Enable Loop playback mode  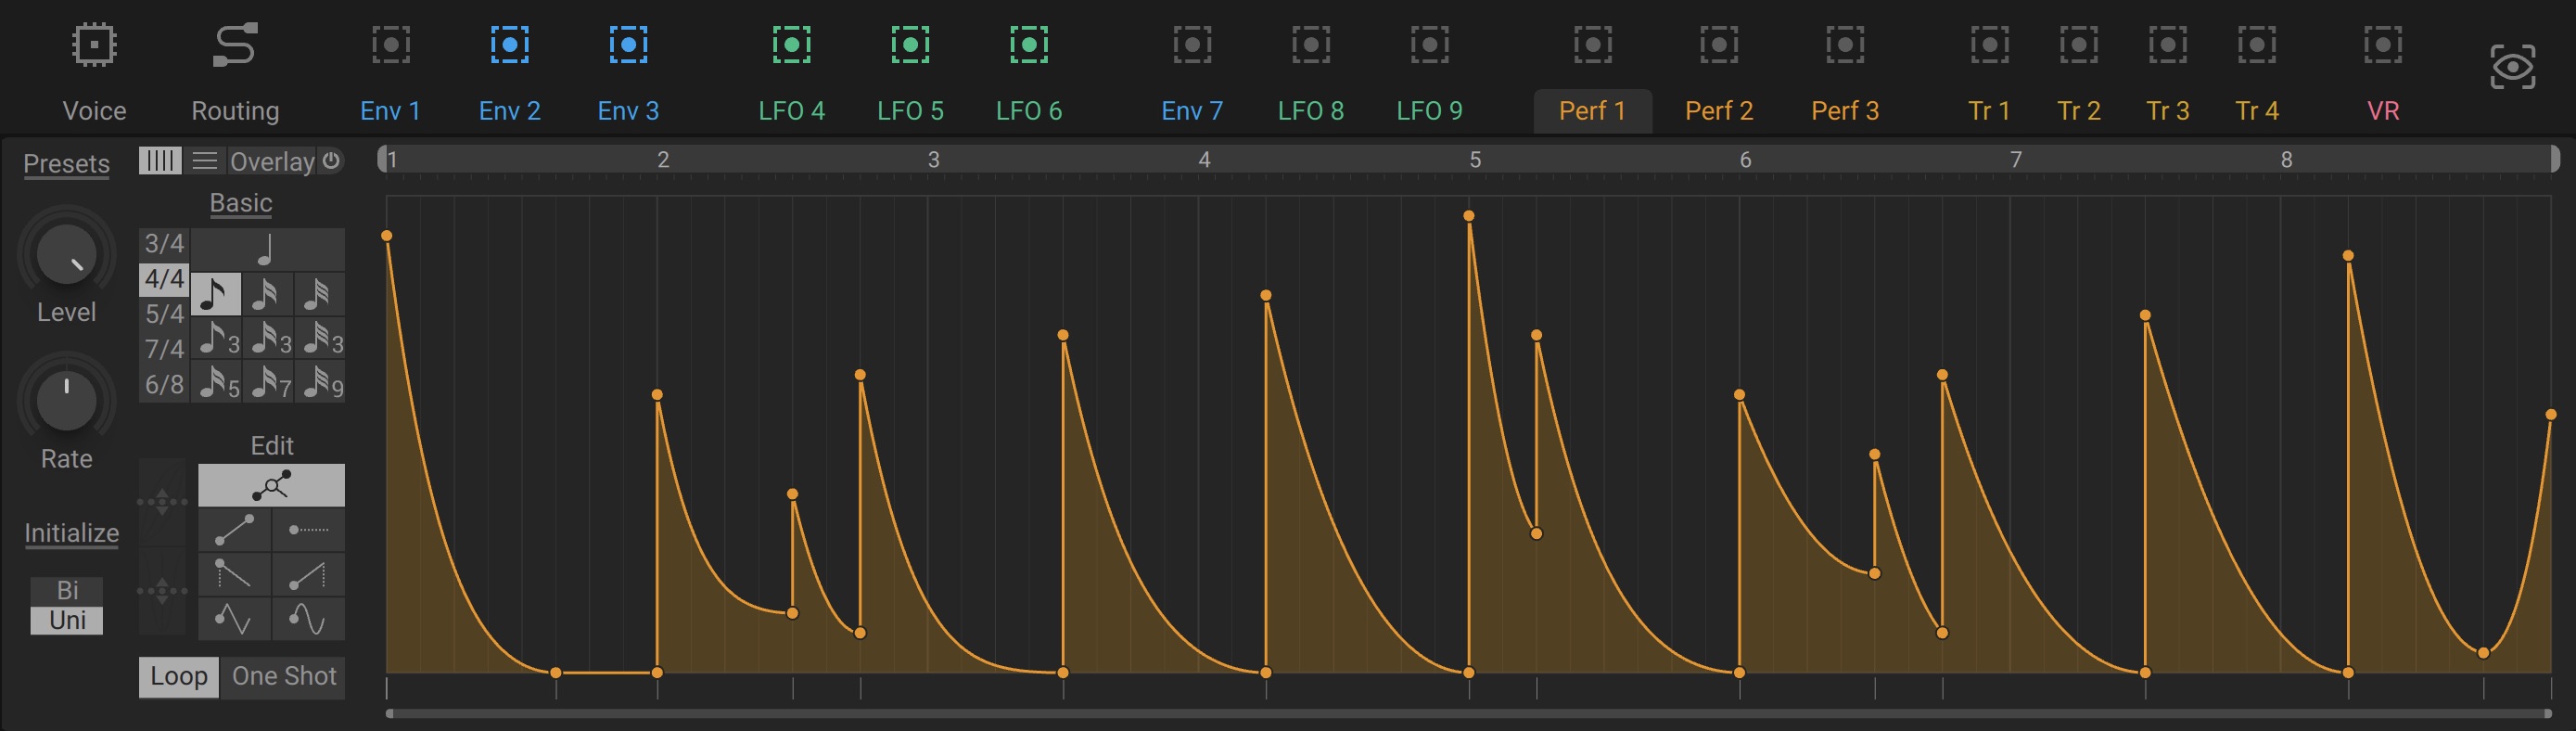179,676
